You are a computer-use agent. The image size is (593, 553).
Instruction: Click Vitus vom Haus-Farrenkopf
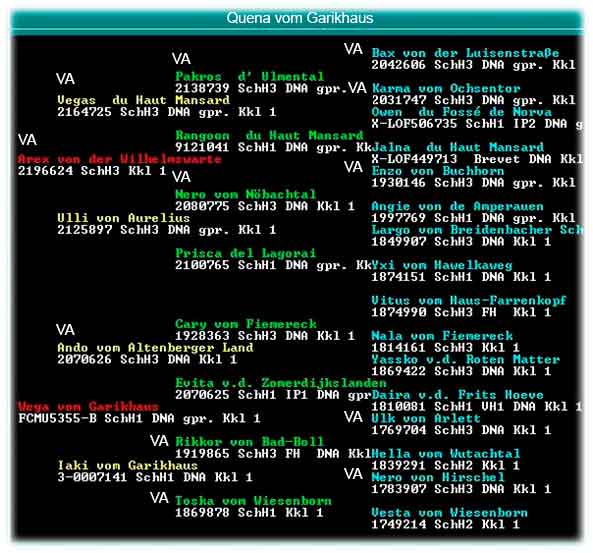tap(469, 301)
